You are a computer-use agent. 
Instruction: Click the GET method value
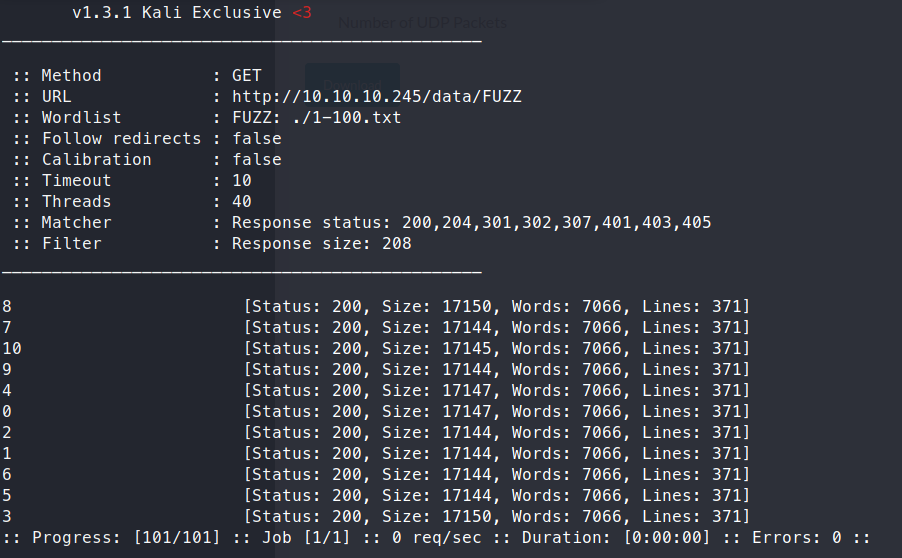tap(246, 76)
